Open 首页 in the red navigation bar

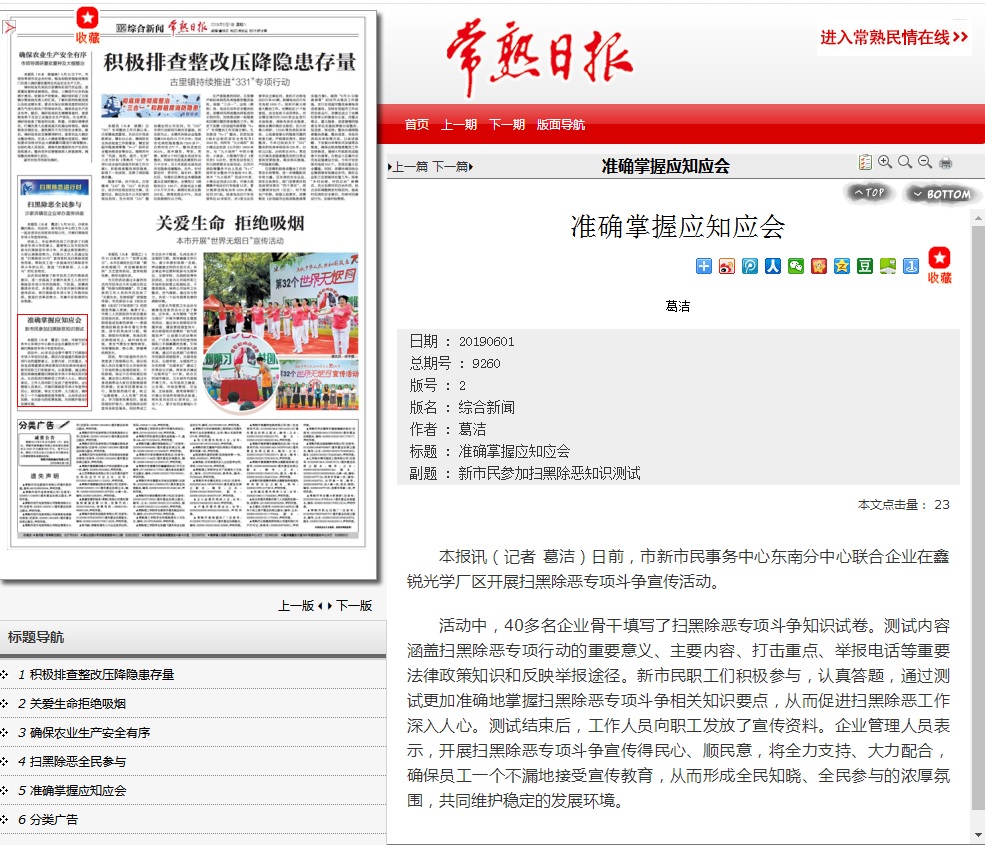click(x=416, y=124)
